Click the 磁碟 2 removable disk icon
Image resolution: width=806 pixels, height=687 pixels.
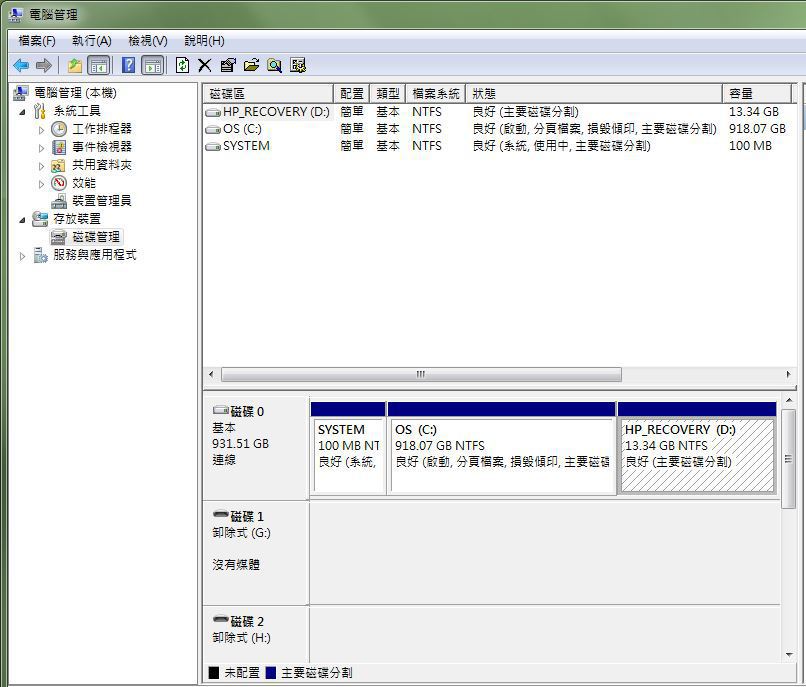click(x=221, y=618)
